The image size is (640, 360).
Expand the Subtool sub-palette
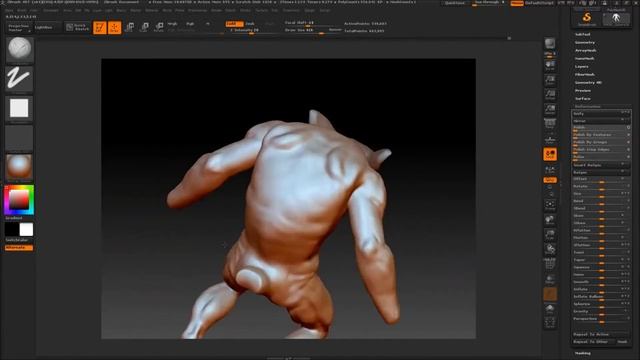coord(583,34)
